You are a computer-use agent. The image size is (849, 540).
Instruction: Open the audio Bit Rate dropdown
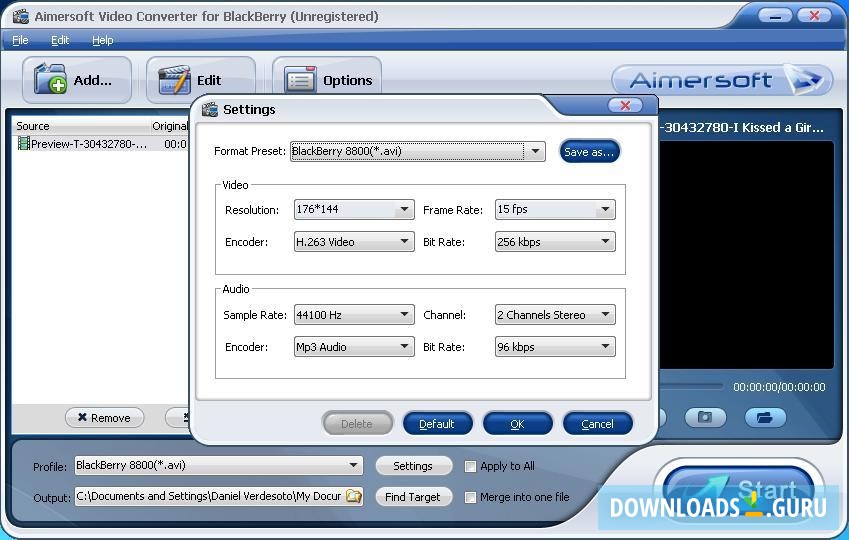[605, 347]
